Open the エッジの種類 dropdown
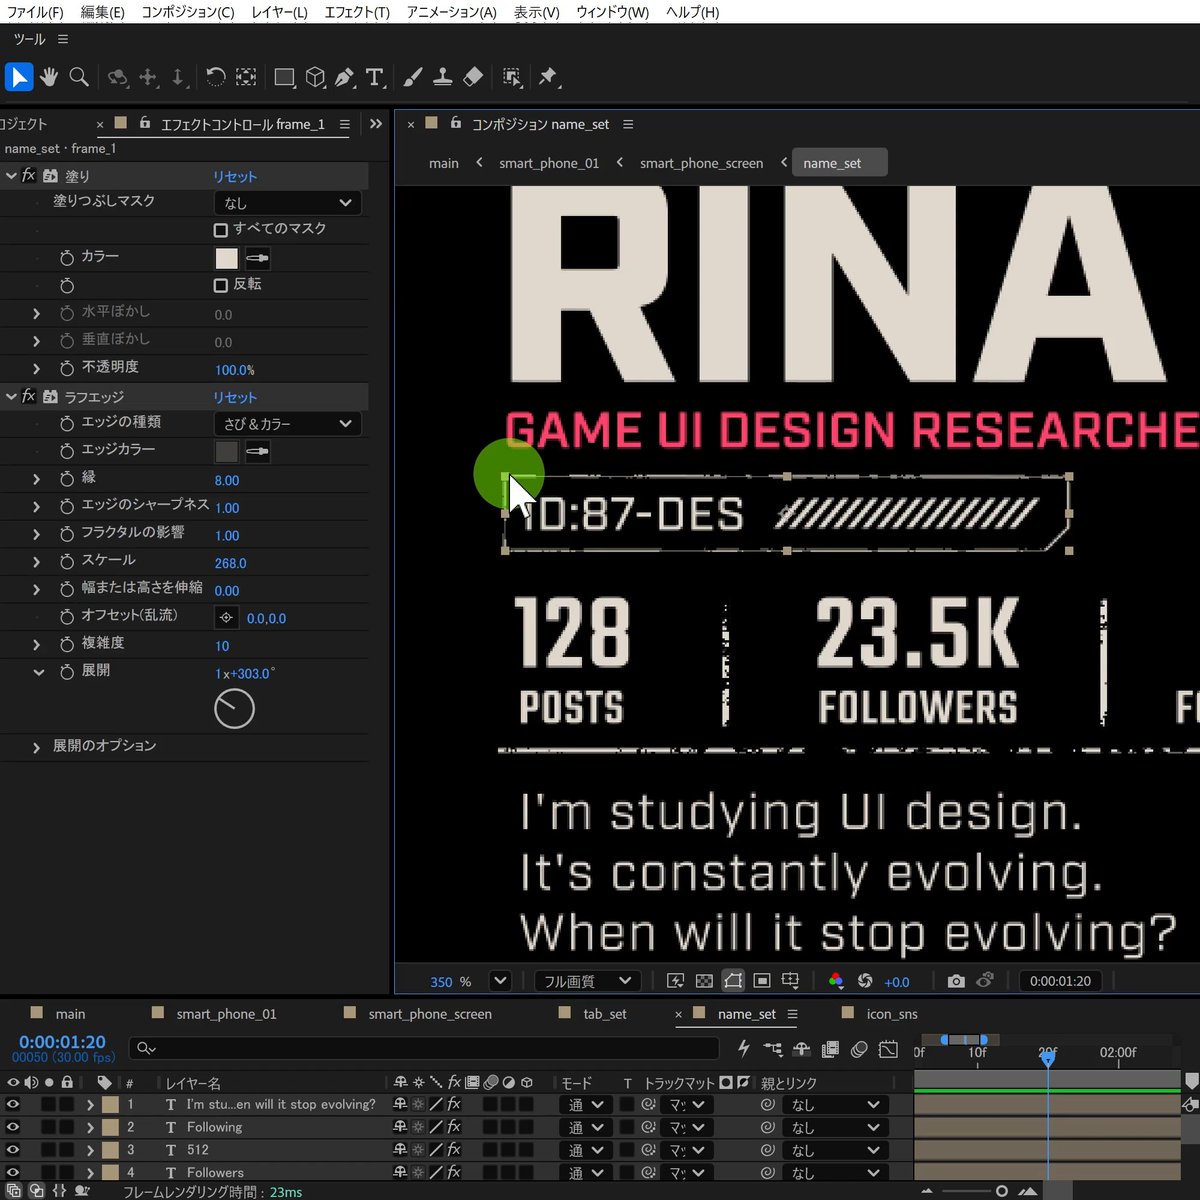The image size is (1200, 1200). tap(287, 424)
